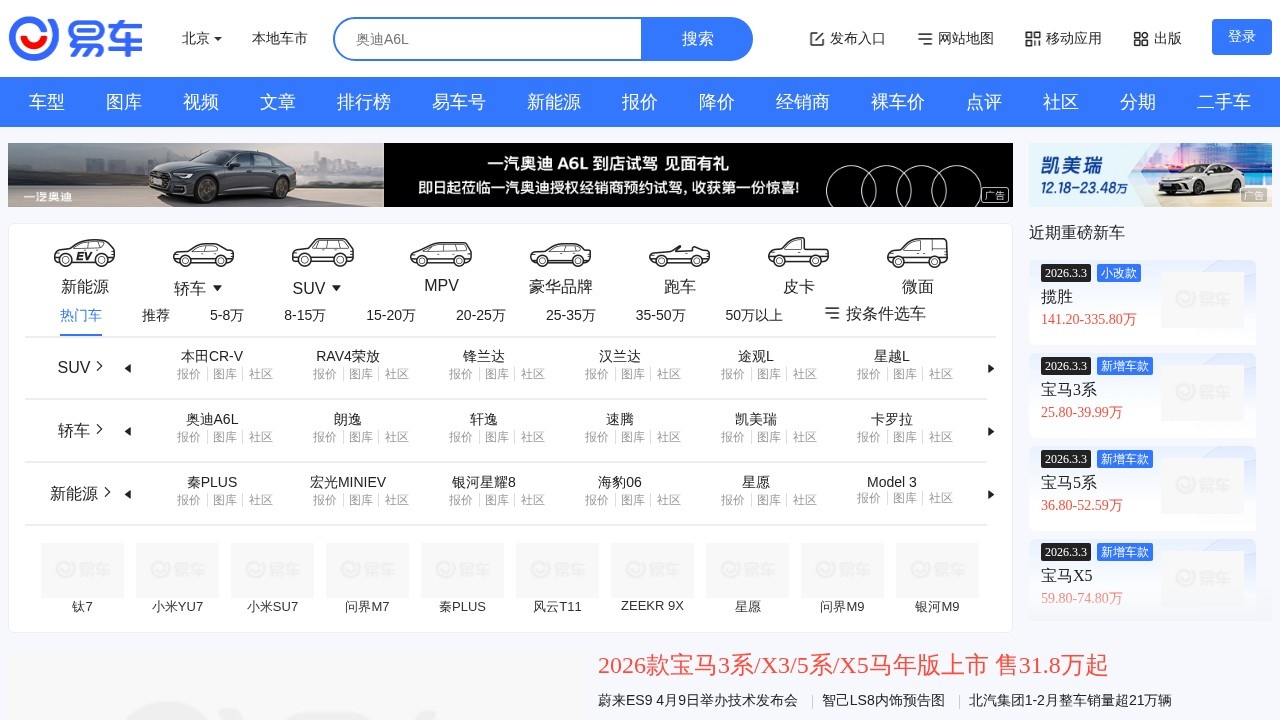The width and height of the screenshot is (1280, 720).
Task: Select 二手车 from the navigation bar
Action: coord(1224,101)
